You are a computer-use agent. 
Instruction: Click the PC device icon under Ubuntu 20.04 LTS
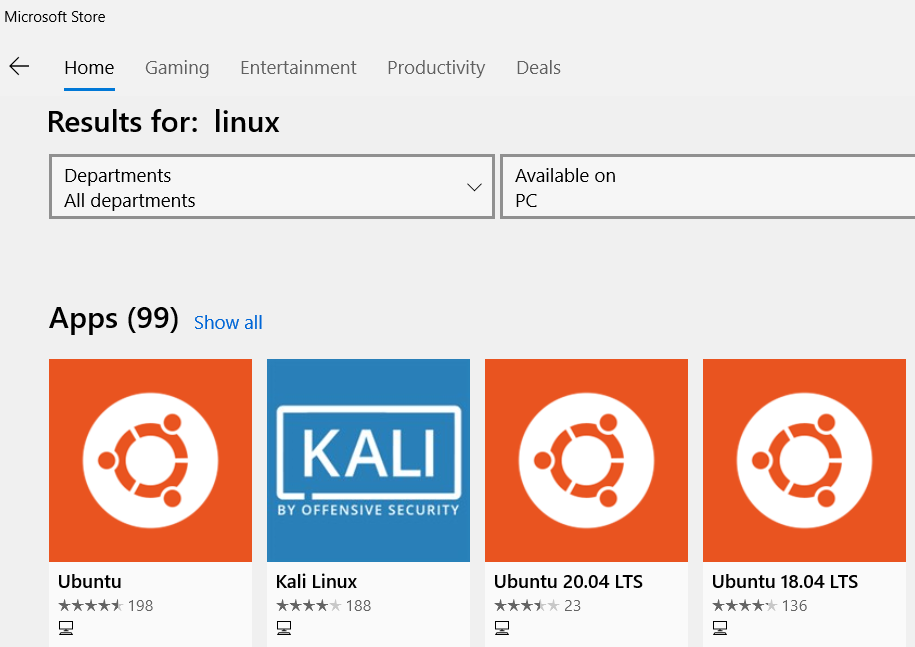click(x=502, y=628)
